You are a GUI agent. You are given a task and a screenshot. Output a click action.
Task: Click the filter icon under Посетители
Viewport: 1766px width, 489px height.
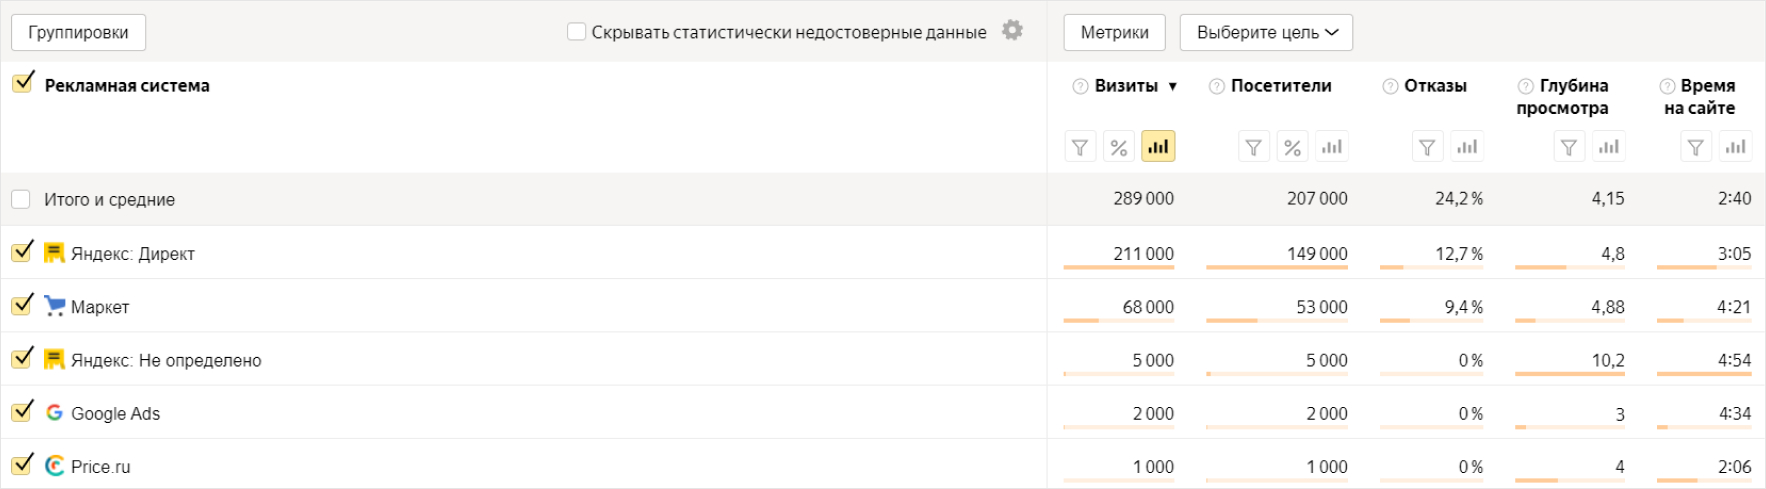coord(1254,147)
